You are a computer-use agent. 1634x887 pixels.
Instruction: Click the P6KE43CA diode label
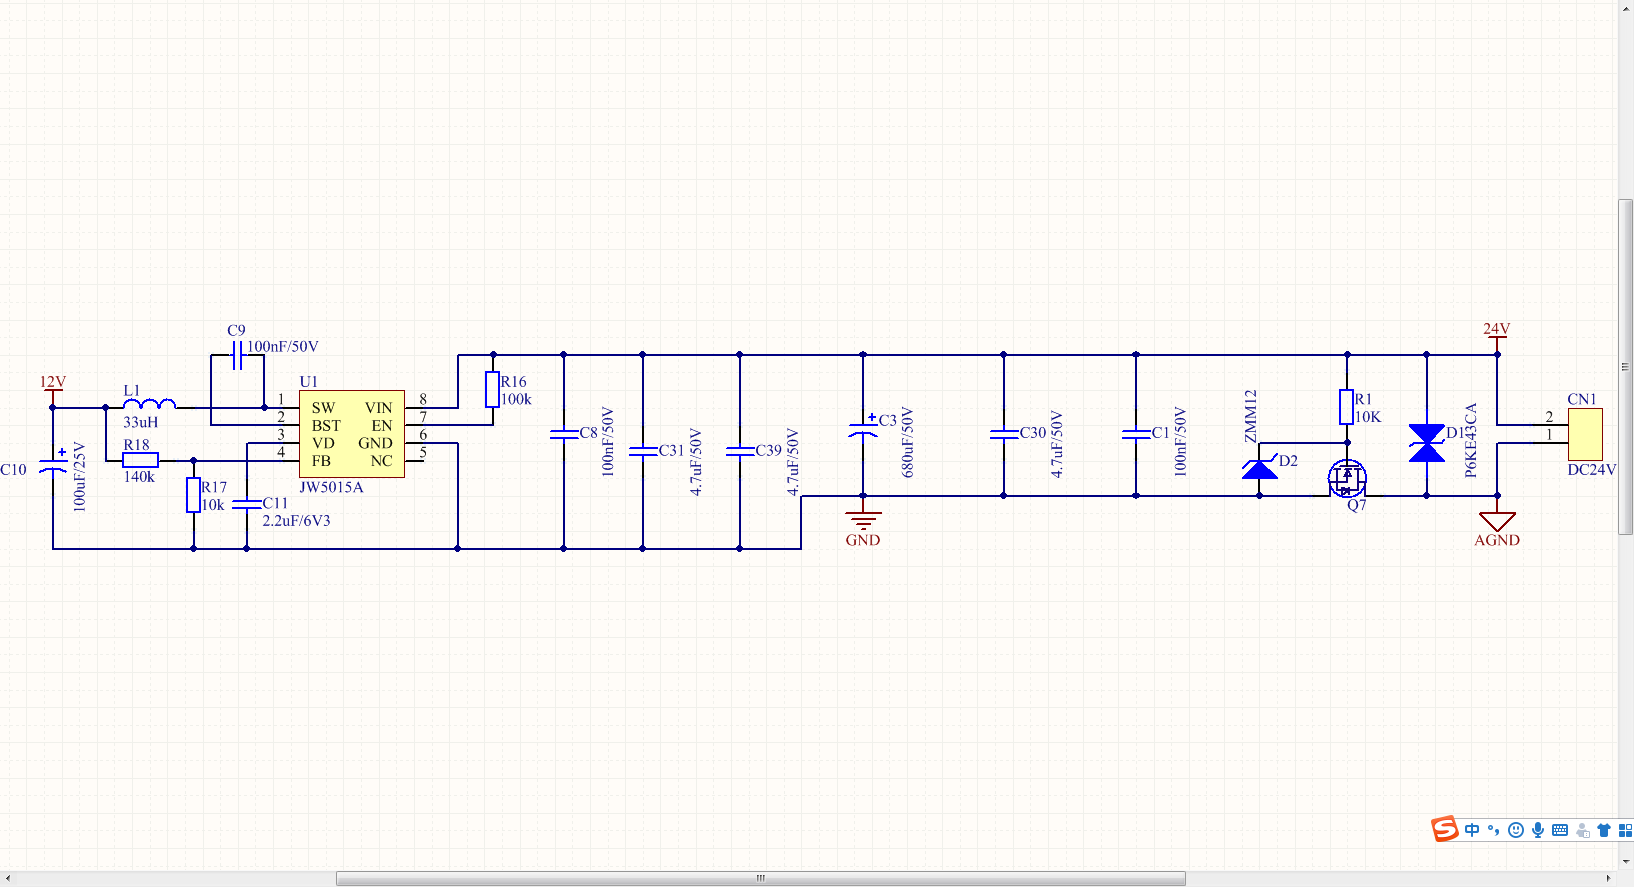1471,440
